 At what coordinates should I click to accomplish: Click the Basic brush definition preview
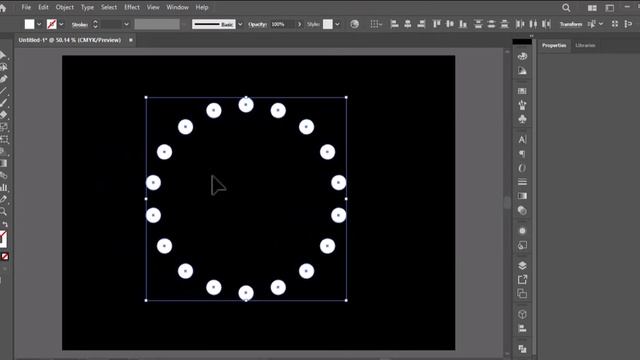pyautogui.click(x=213, y=24)
